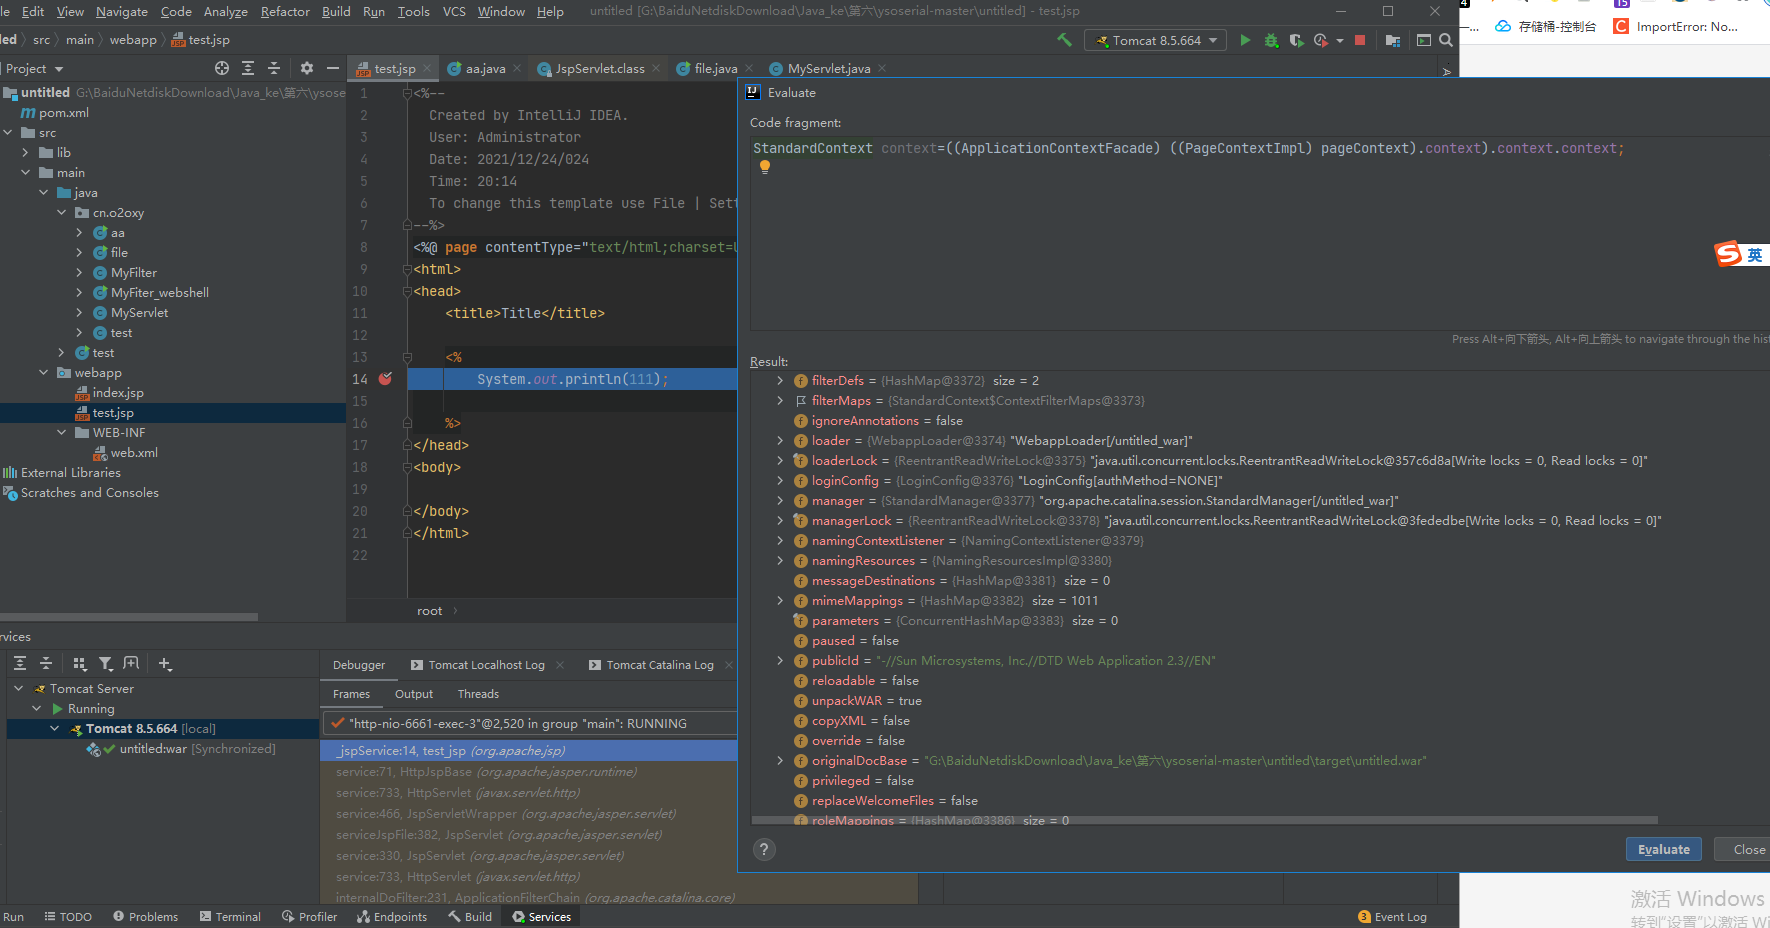
Task: Collapse the cn.o2oxy package
Action: [61, 212]
